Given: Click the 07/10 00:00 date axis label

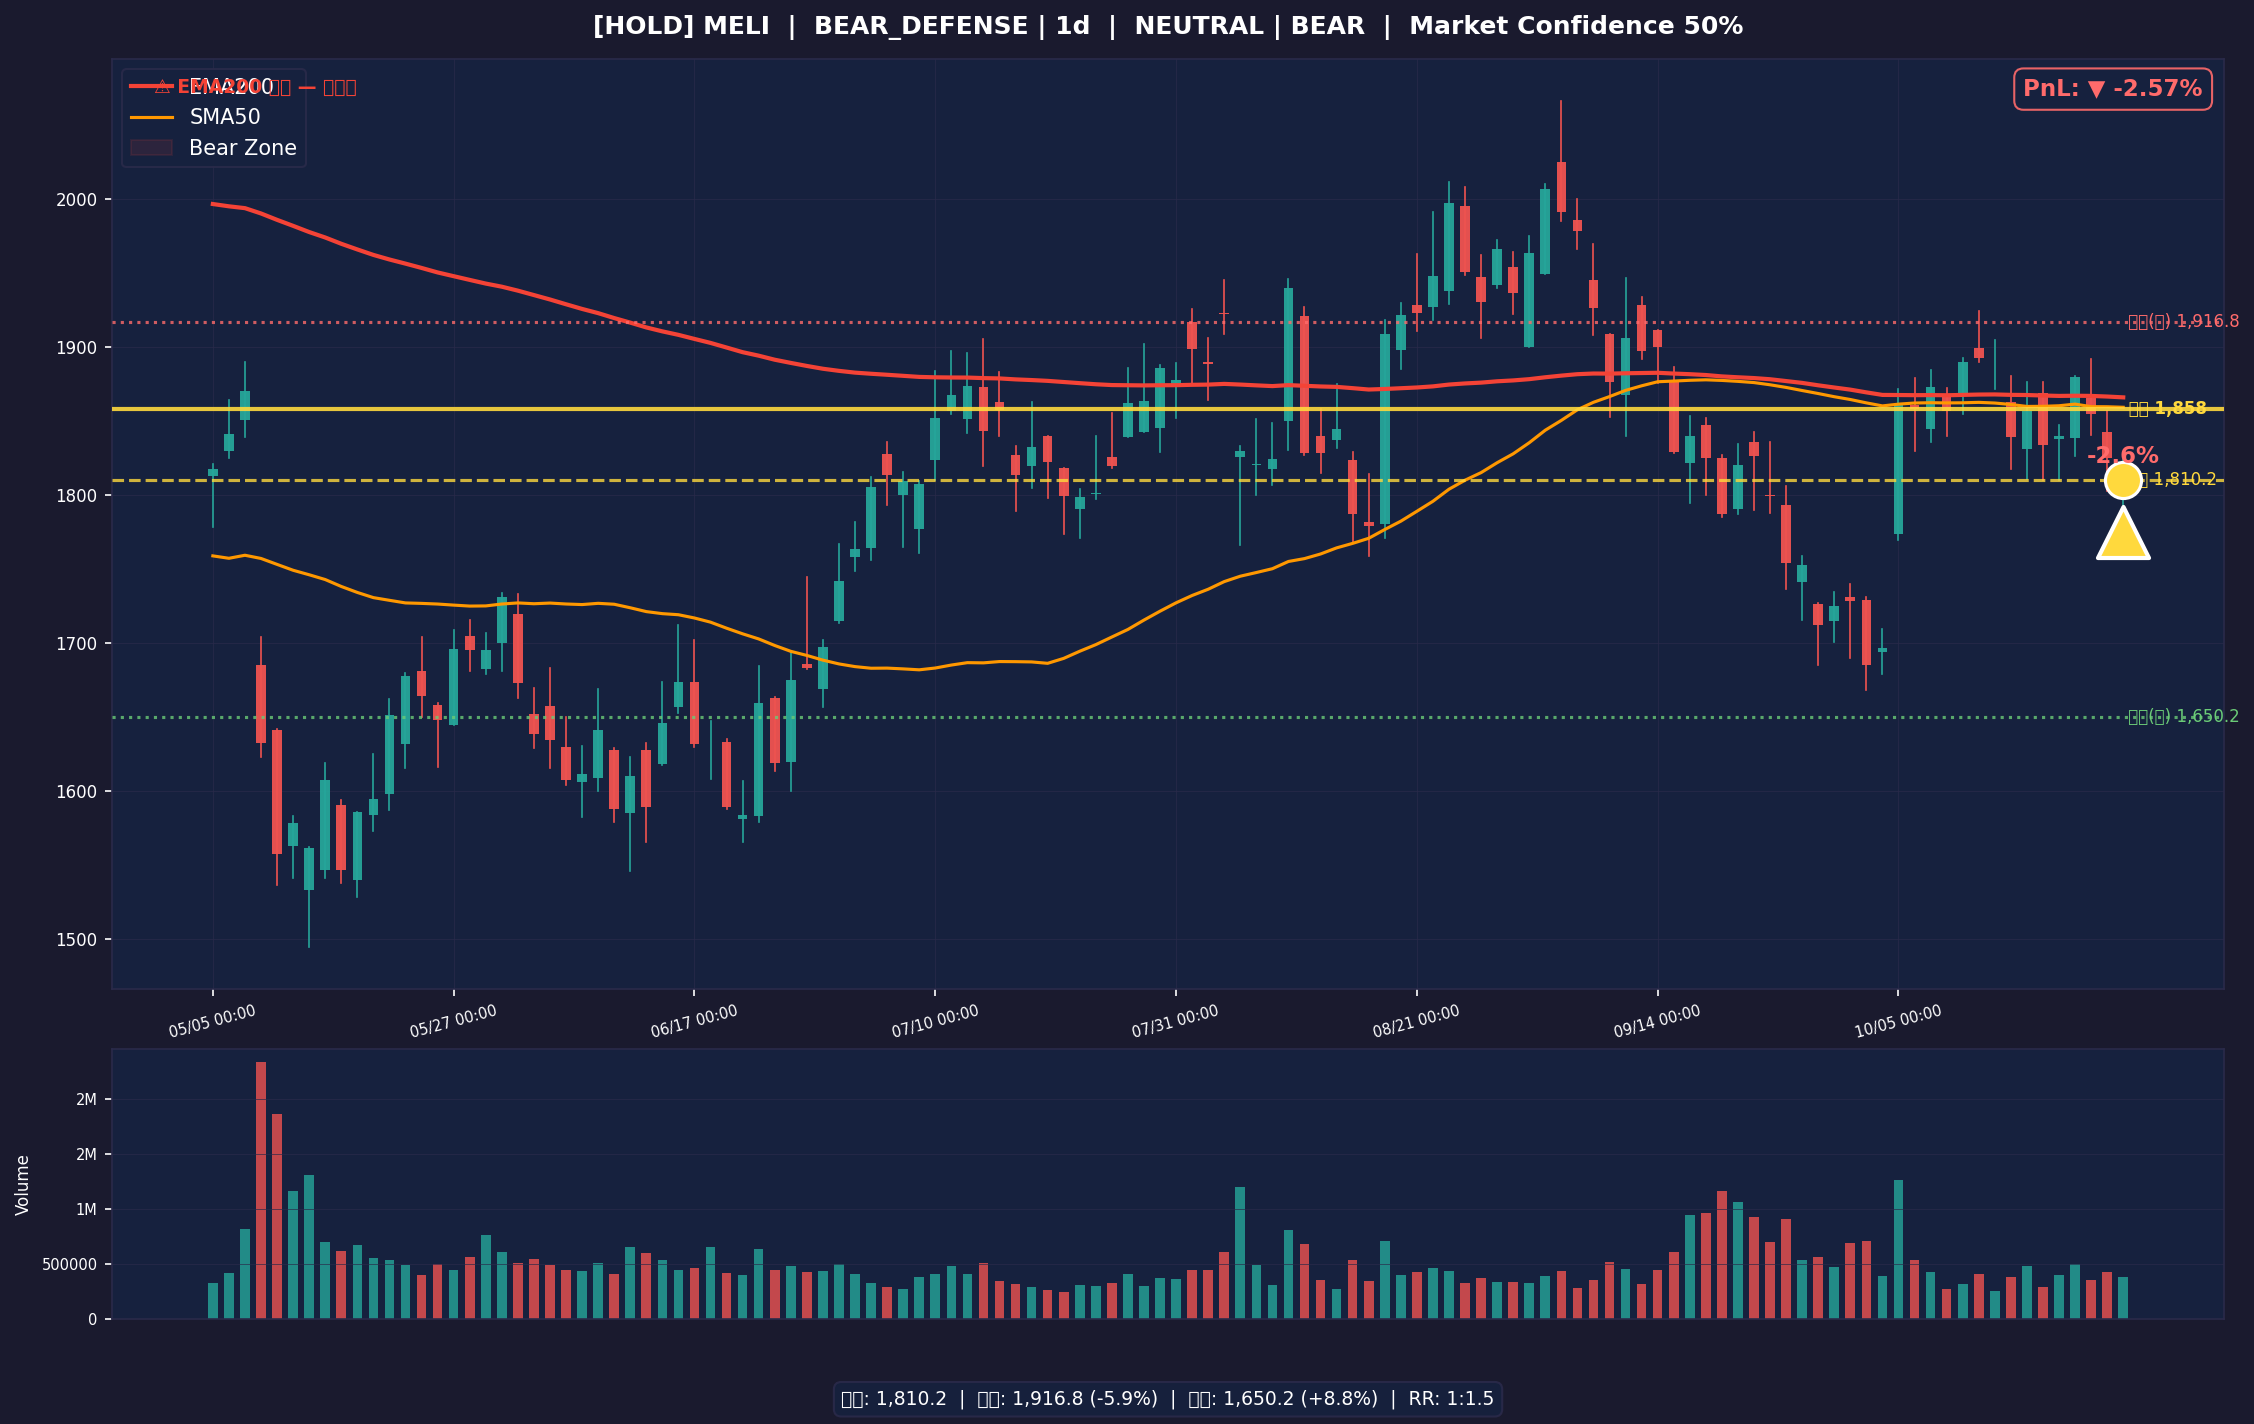Looking at the screenshot, I should point(935,1022).
